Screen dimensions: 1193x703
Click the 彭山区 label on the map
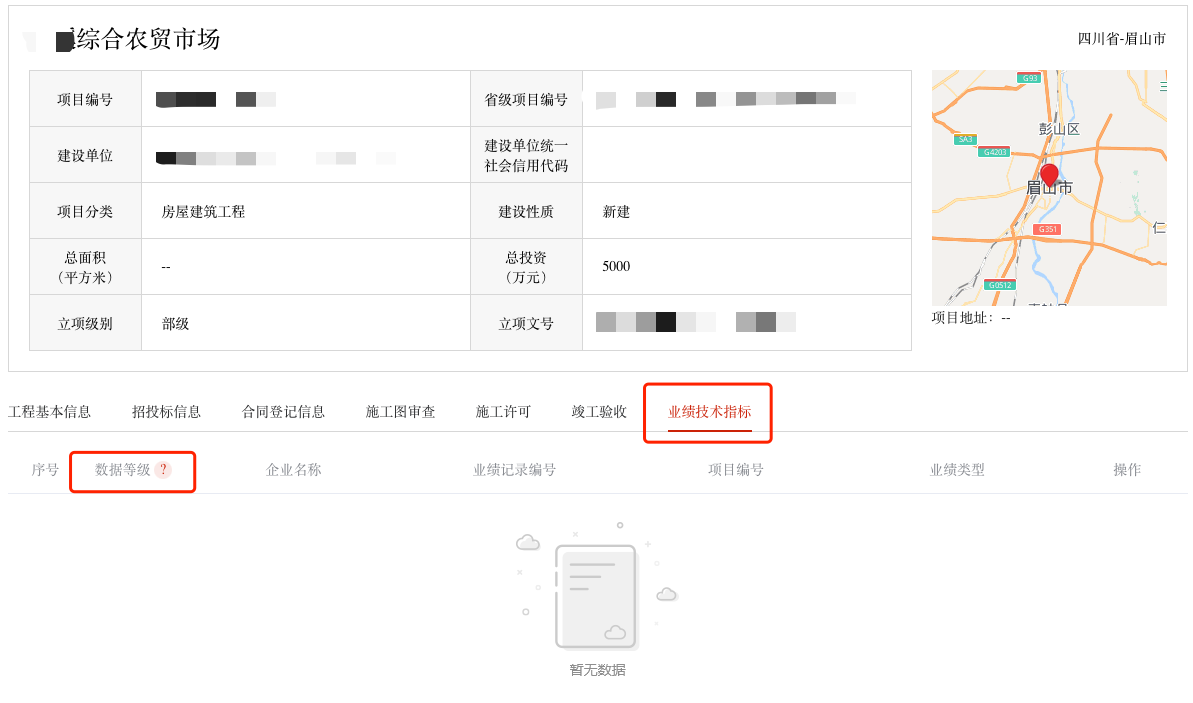click(x=1059, y=129)
